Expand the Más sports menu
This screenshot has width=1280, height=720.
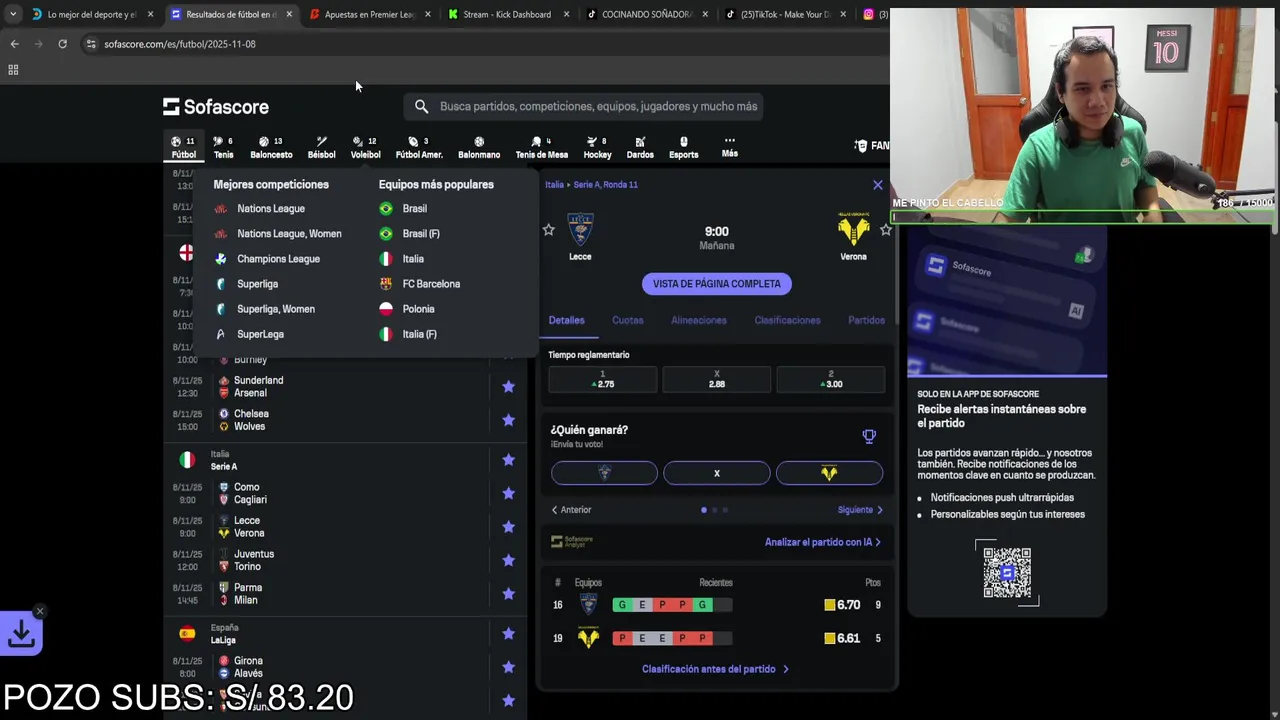[x=730, y=147]
